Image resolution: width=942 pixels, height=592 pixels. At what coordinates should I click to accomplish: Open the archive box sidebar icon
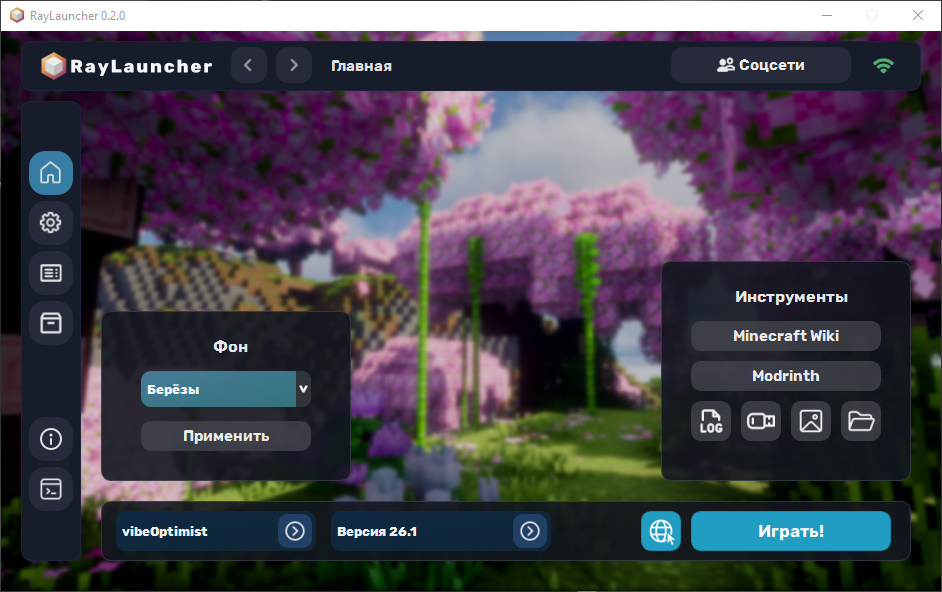click(x=51, y=323)
